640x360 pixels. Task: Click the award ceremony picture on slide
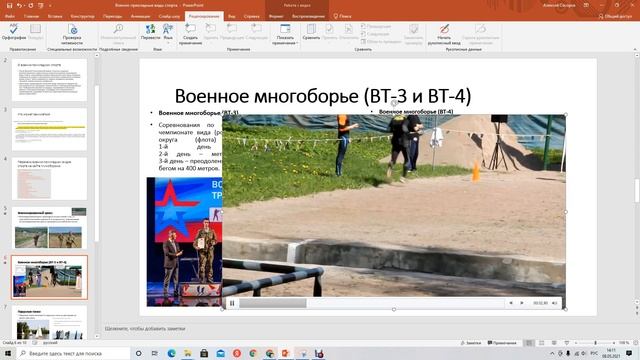[x=184, y=242]
